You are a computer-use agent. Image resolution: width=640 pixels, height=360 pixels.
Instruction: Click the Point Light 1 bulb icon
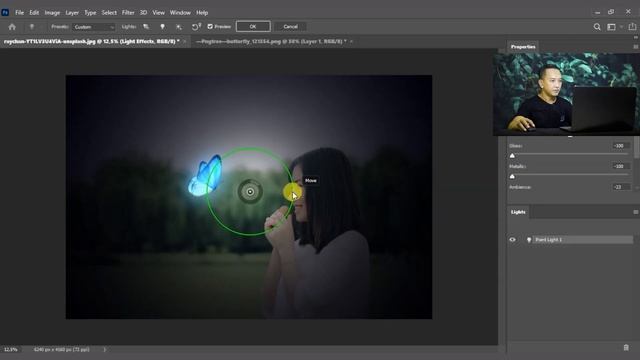pyautogui.click(x=529, y=240)
